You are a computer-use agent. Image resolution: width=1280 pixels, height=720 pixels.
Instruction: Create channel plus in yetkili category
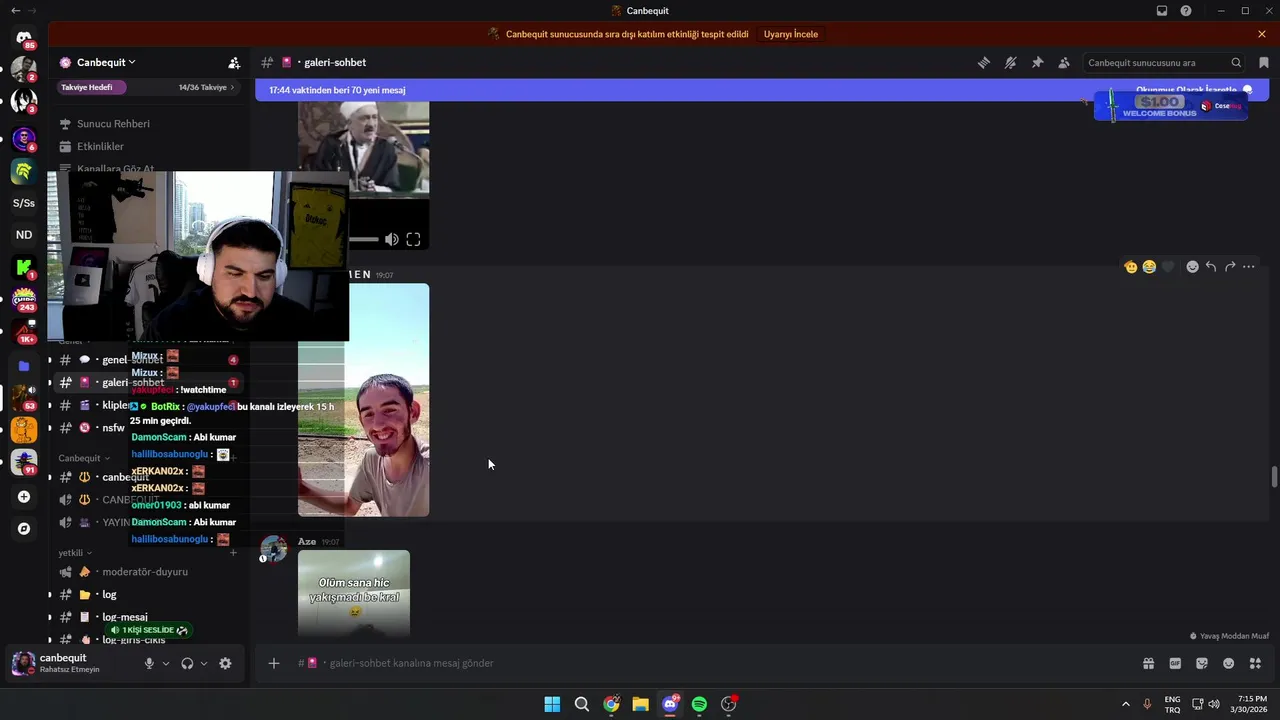233,553
